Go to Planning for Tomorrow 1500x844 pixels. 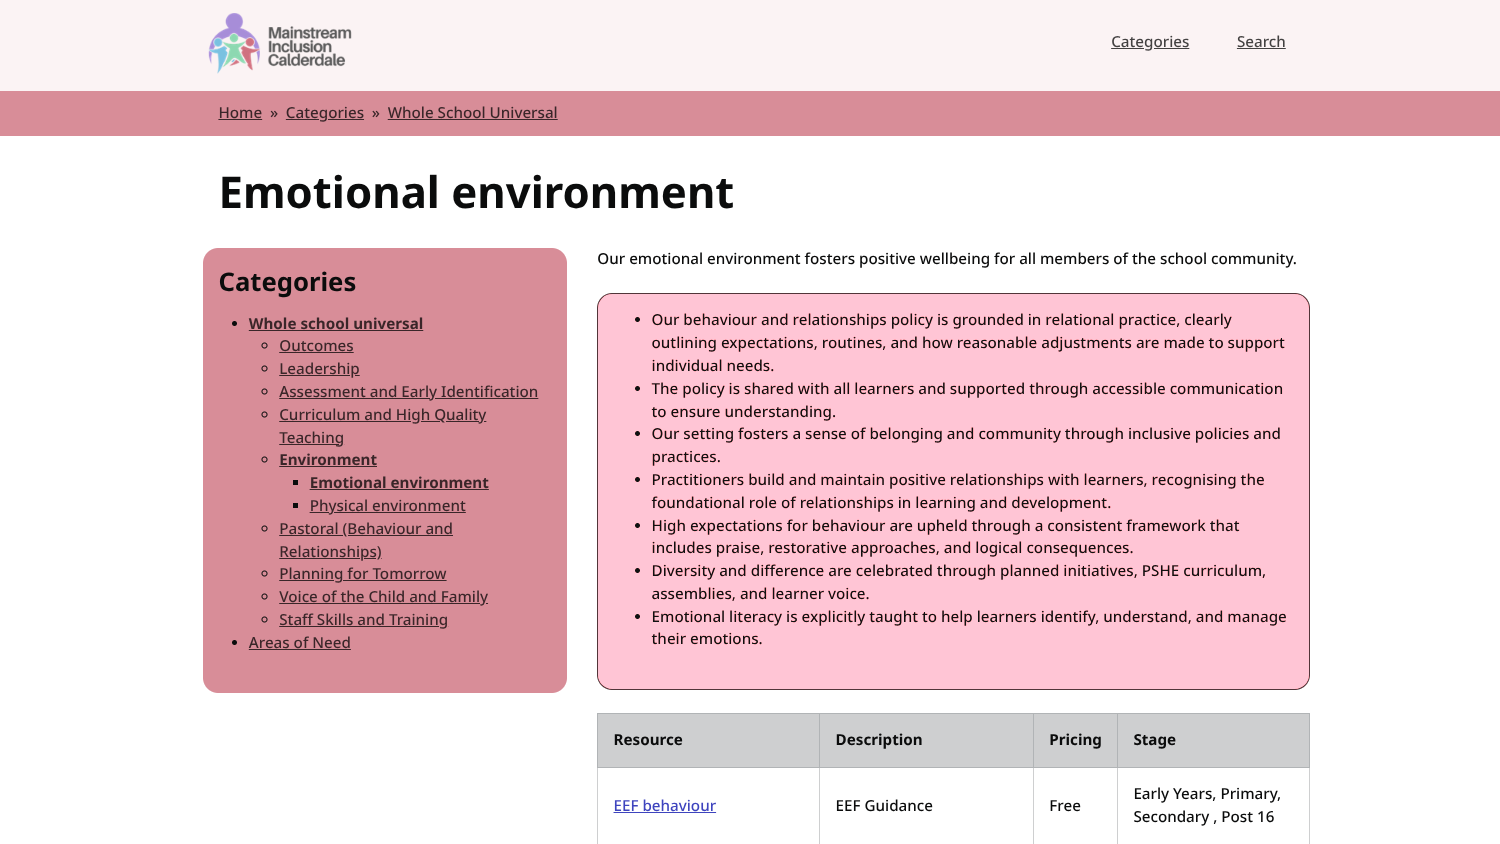362,574
